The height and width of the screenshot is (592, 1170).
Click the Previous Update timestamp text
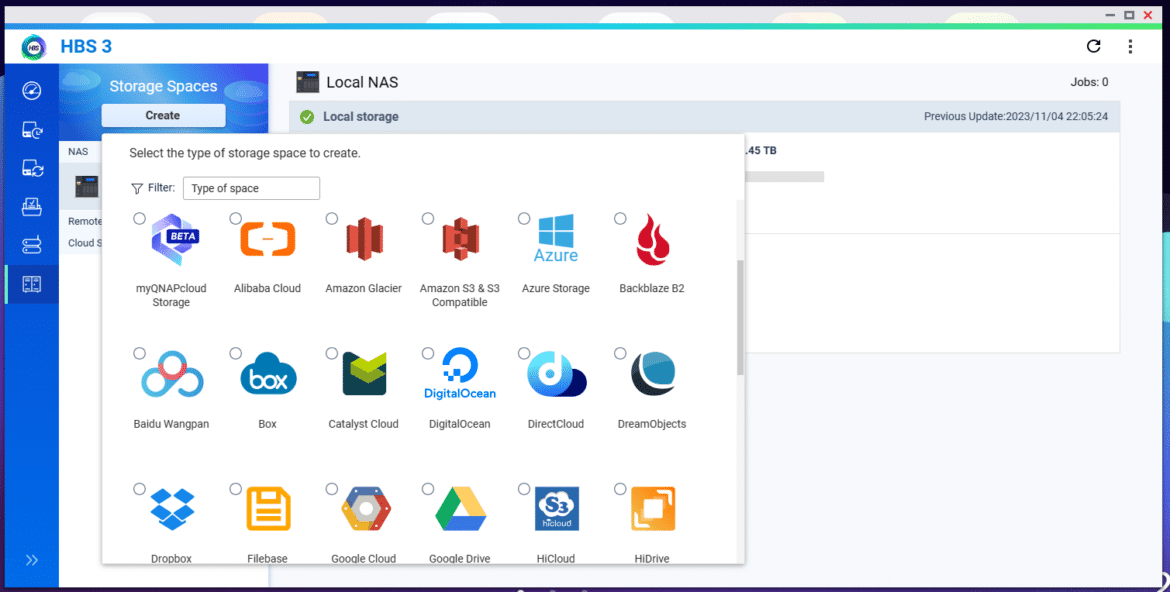tap(1016, 116)
